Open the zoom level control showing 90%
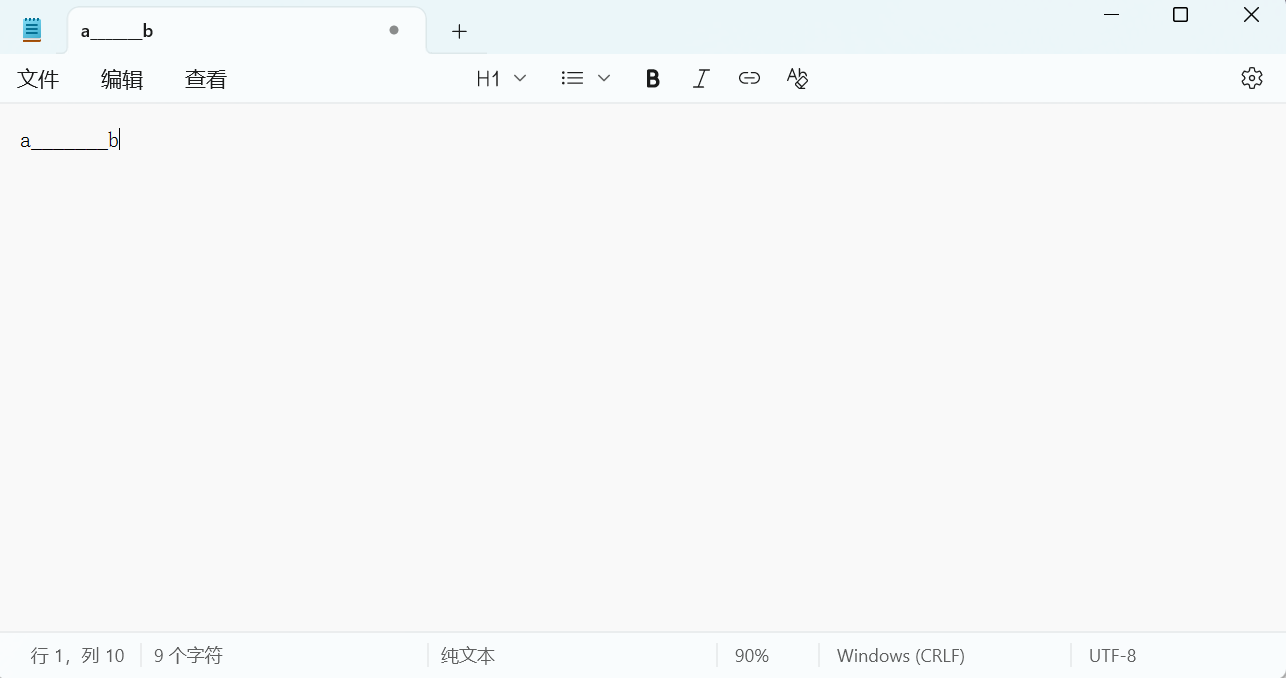 pos(752,655)
